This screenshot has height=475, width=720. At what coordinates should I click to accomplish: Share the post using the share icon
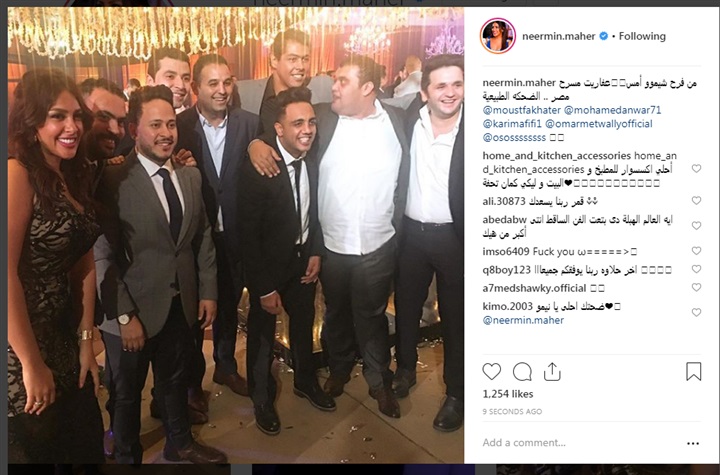point(552,372)
